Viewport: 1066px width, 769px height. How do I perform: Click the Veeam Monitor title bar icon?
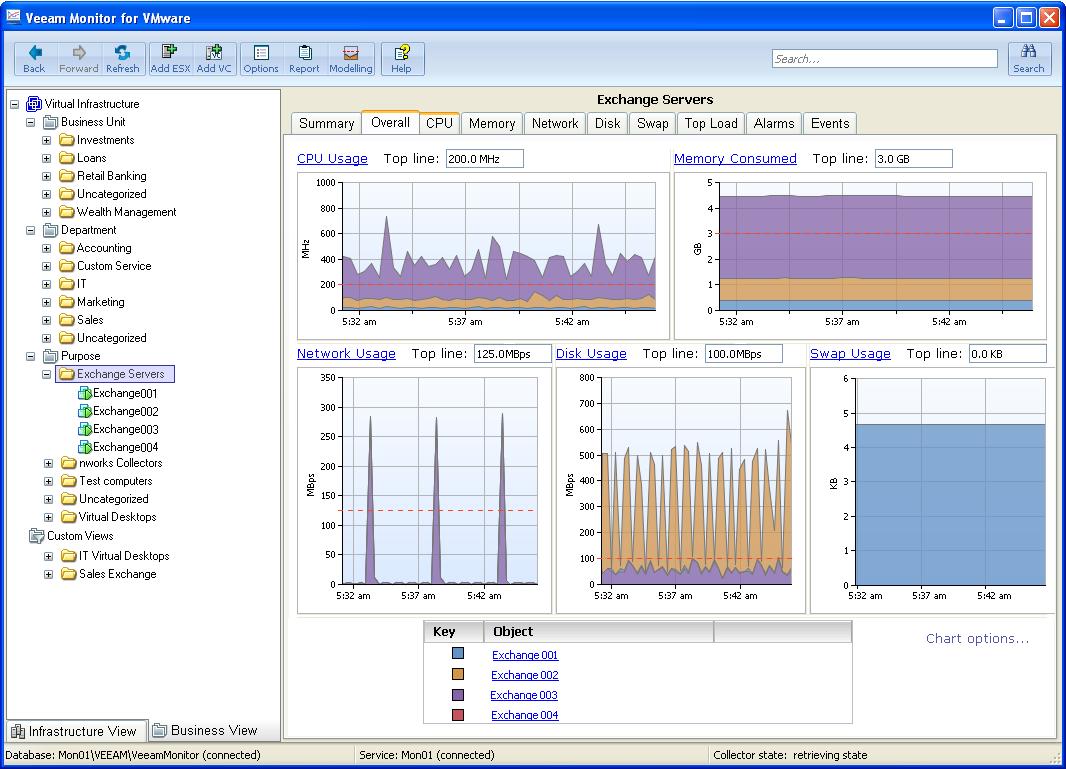(13, 17)
